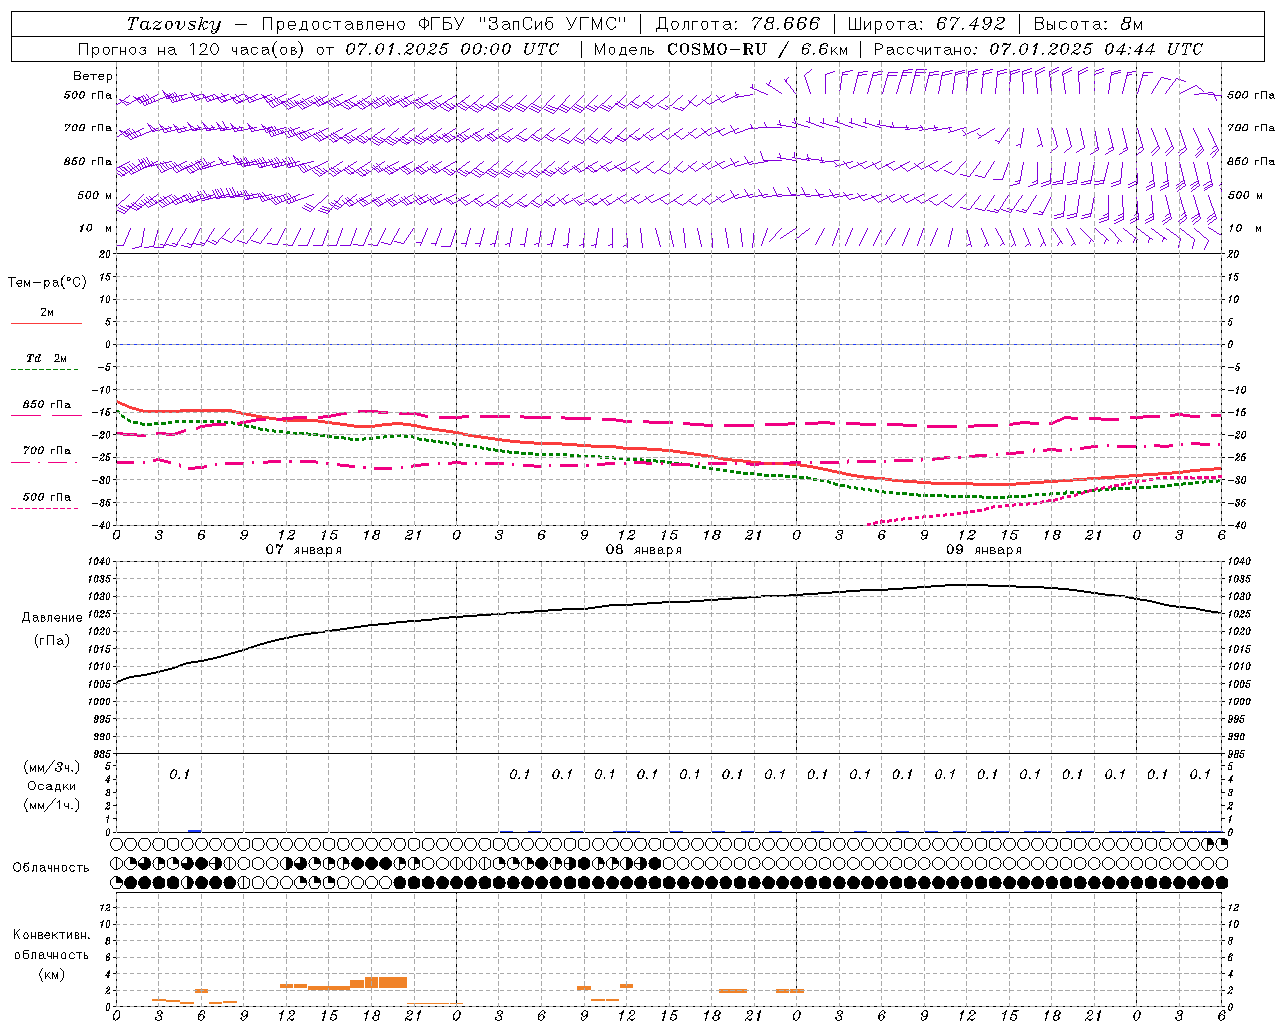Click the "Конвективн." convective cloud label
Image resolution: width=1280 pixels, height=1024 pixels.
click(51, 935)
